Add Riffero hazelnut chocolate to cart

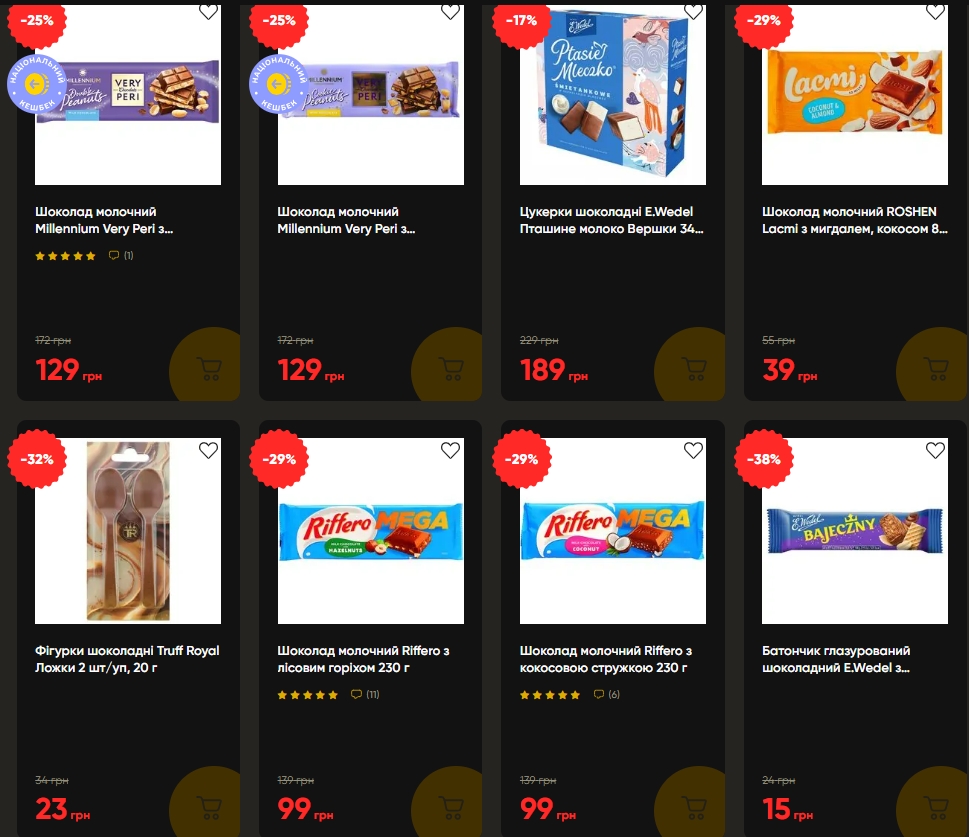point(451,805)
